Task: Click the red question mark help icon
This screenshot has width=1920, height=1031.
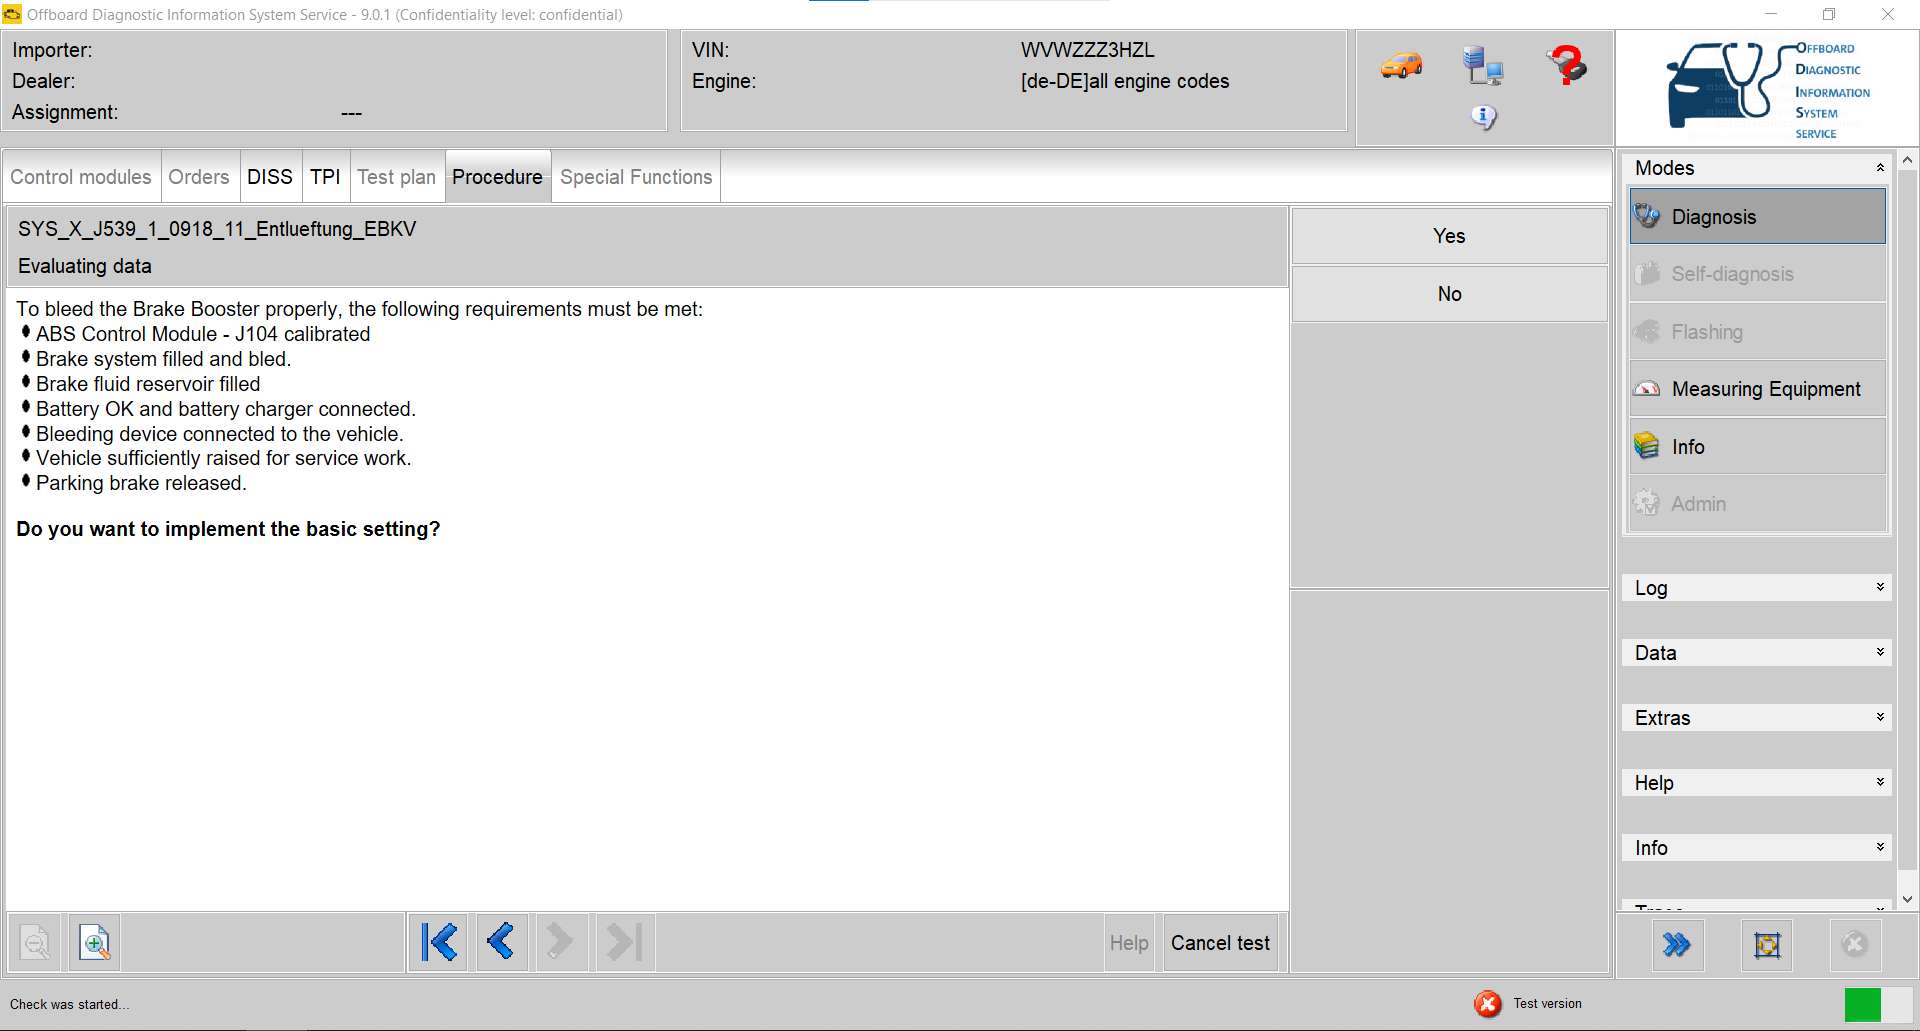Action: [x=1565, y=66]
